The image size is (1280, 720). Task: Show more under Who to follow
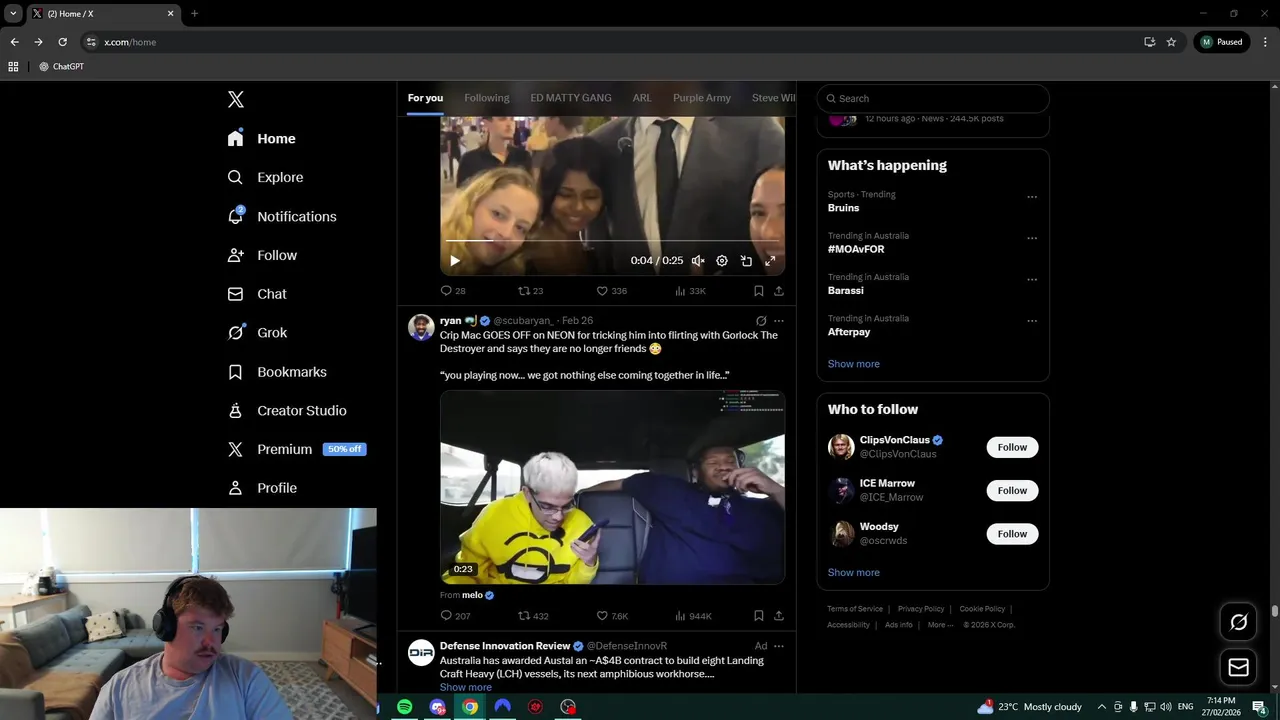854,573
